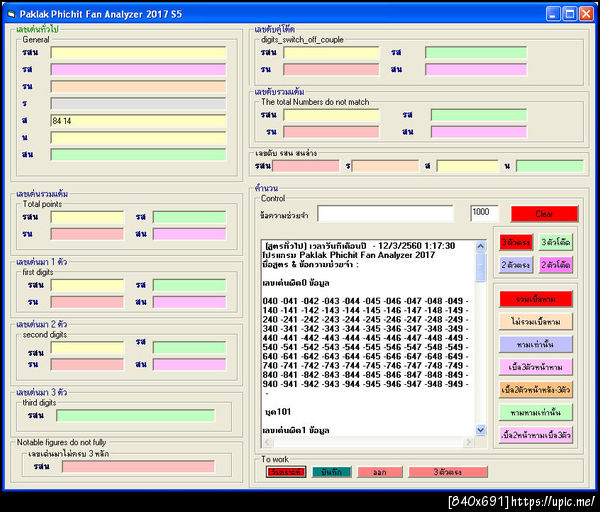Image resolution: width=600 pixels, height=512 pixels.
Task: Click the Notable figures pink input field
Action: (x=138, y=466)
